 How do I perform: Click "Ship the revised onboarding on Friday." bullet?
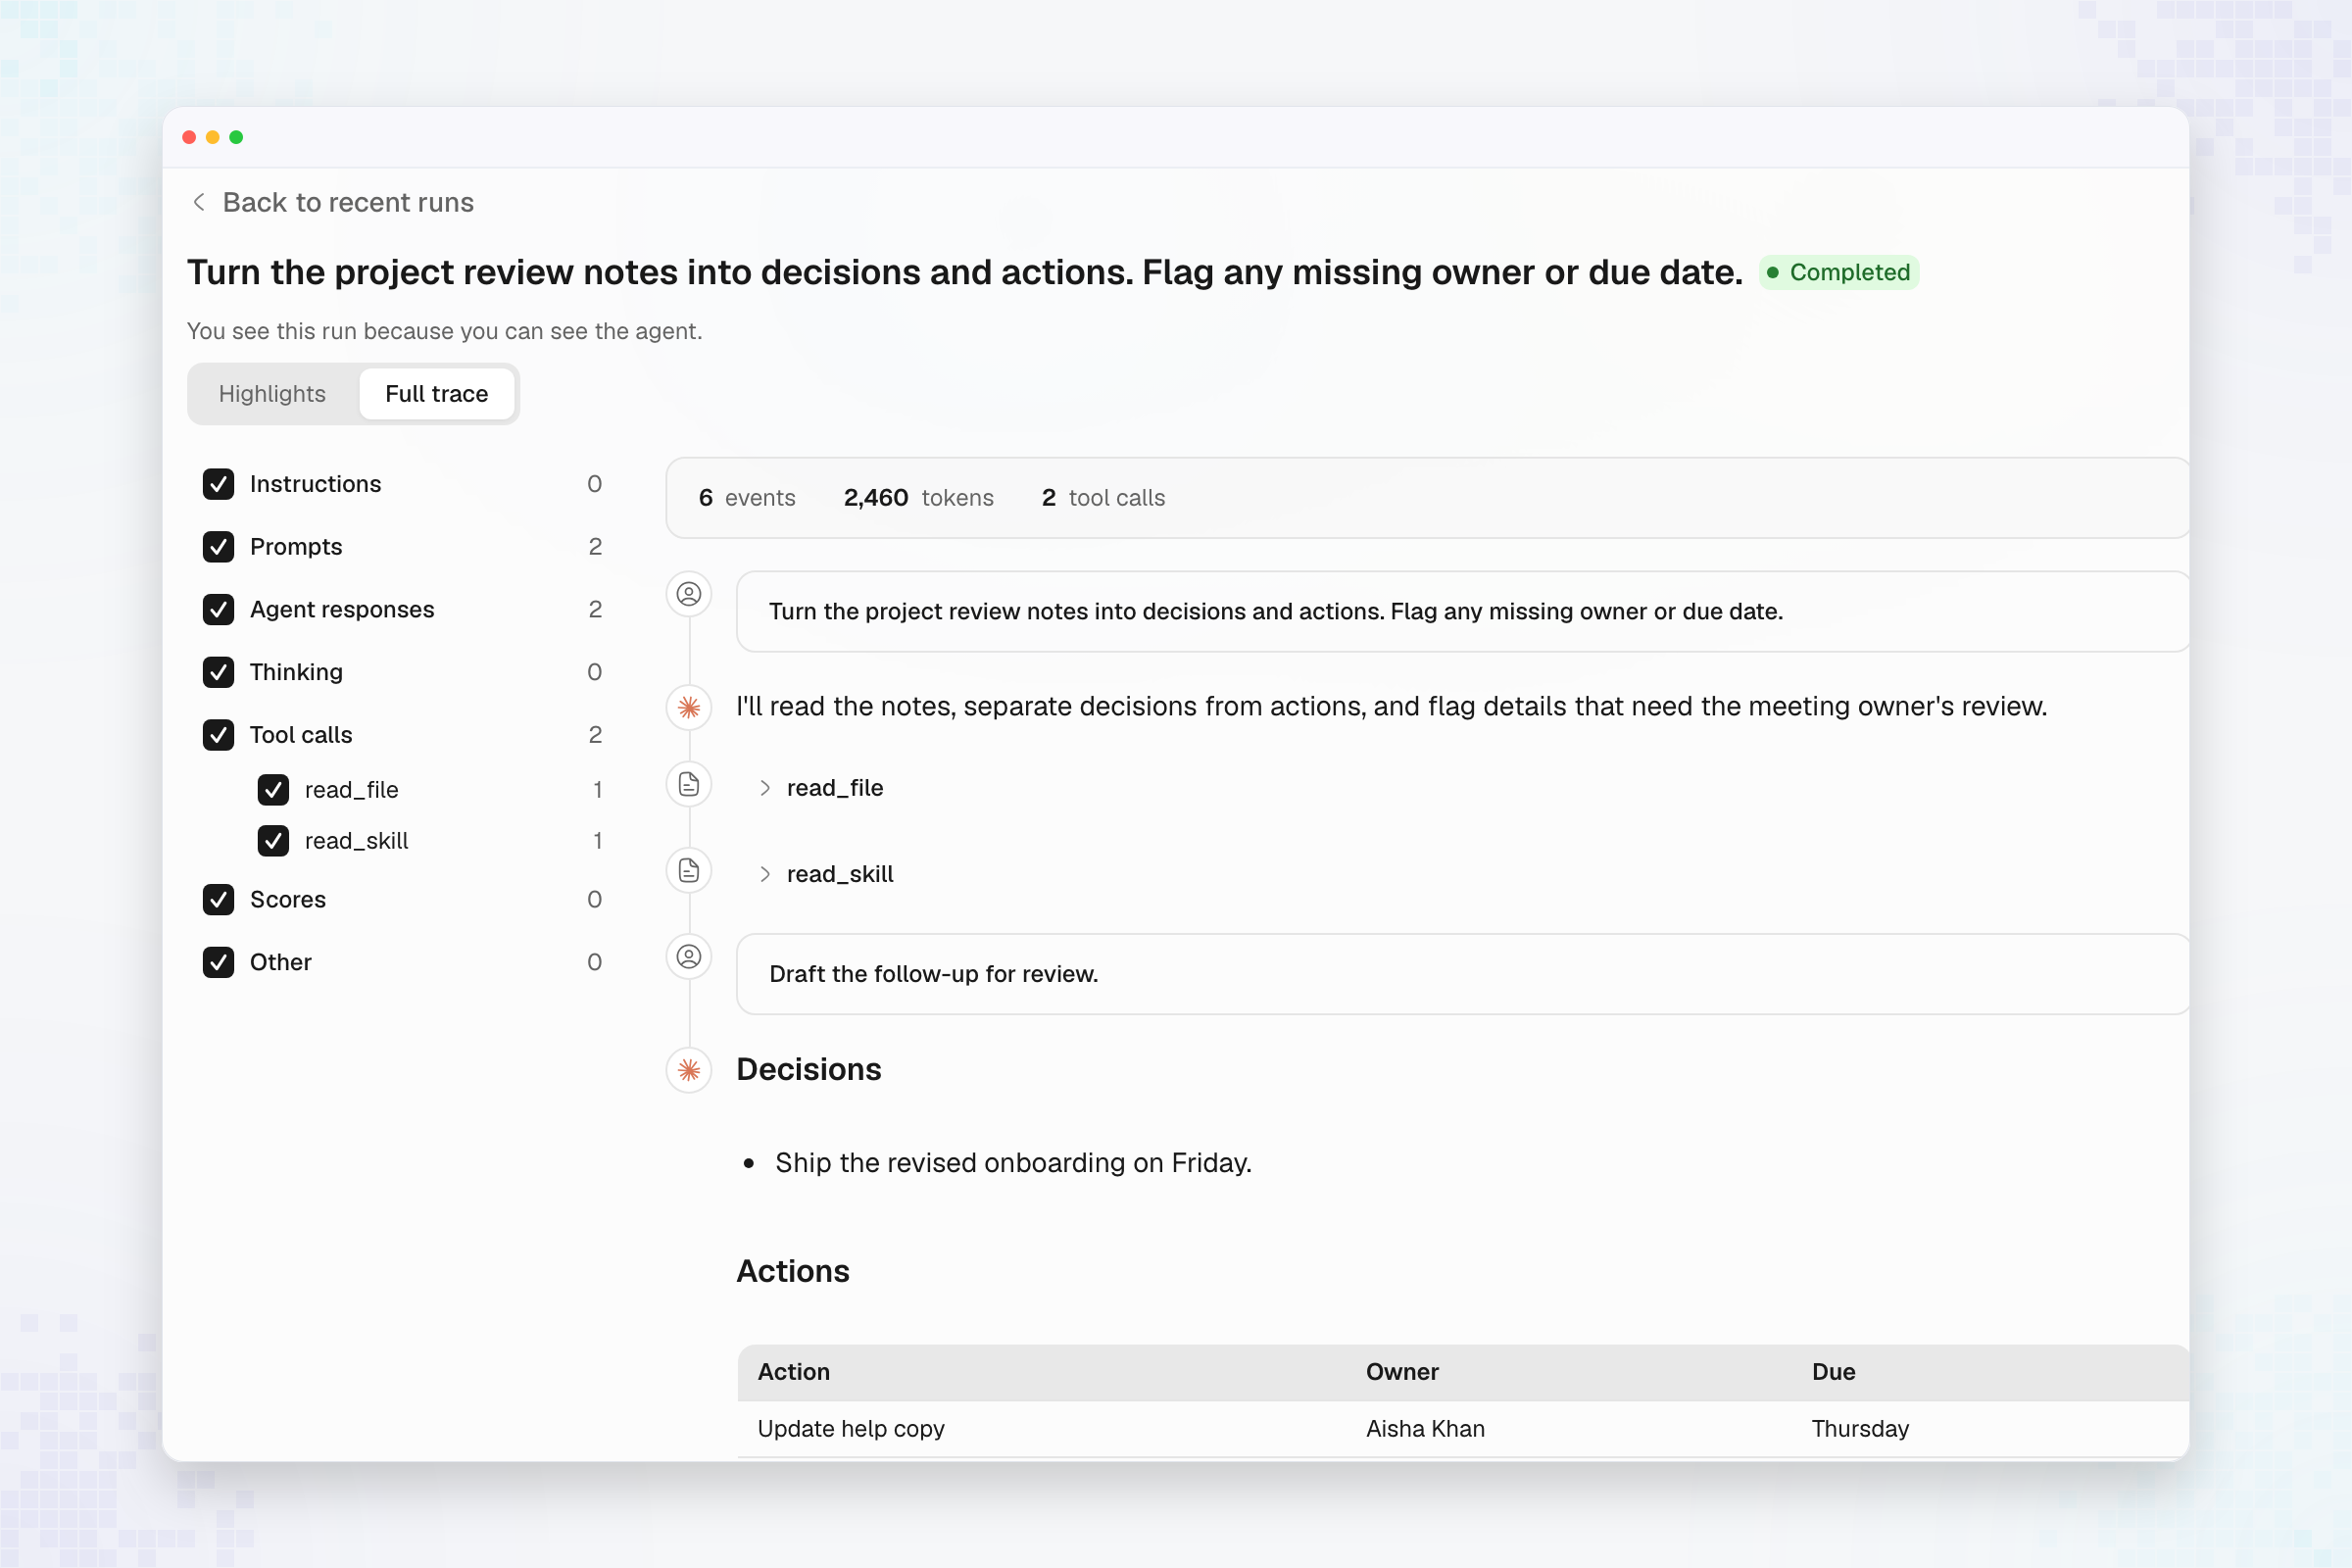(x=1013, y=1163)
